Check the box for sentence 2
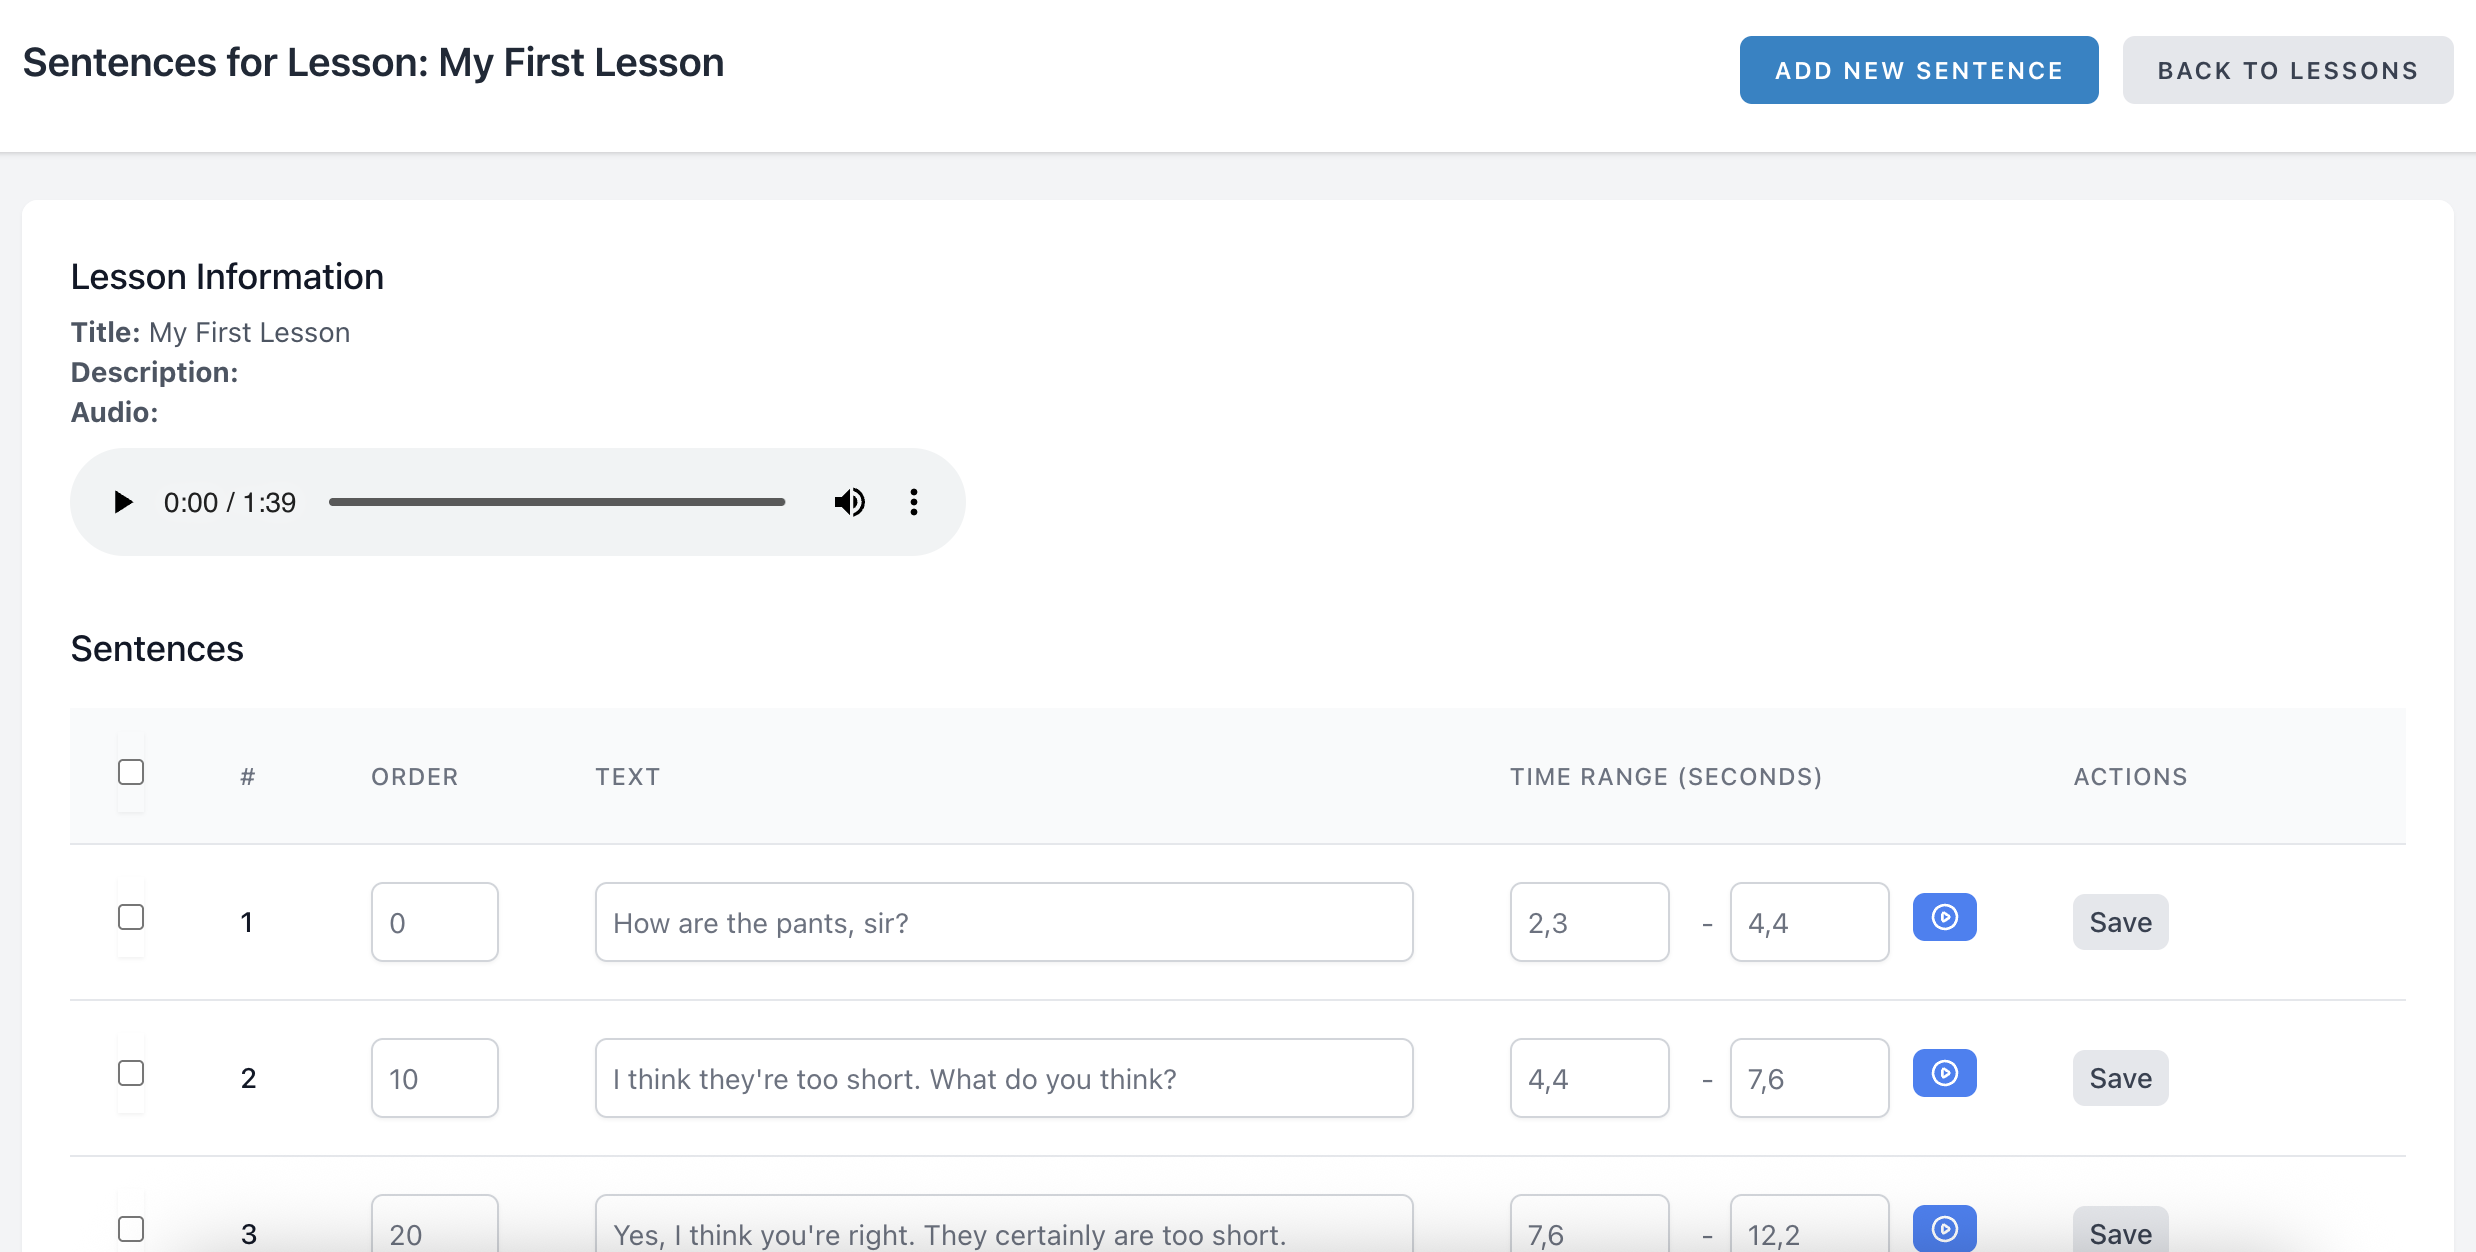 pyautogui.click(x=131, y=1074)
